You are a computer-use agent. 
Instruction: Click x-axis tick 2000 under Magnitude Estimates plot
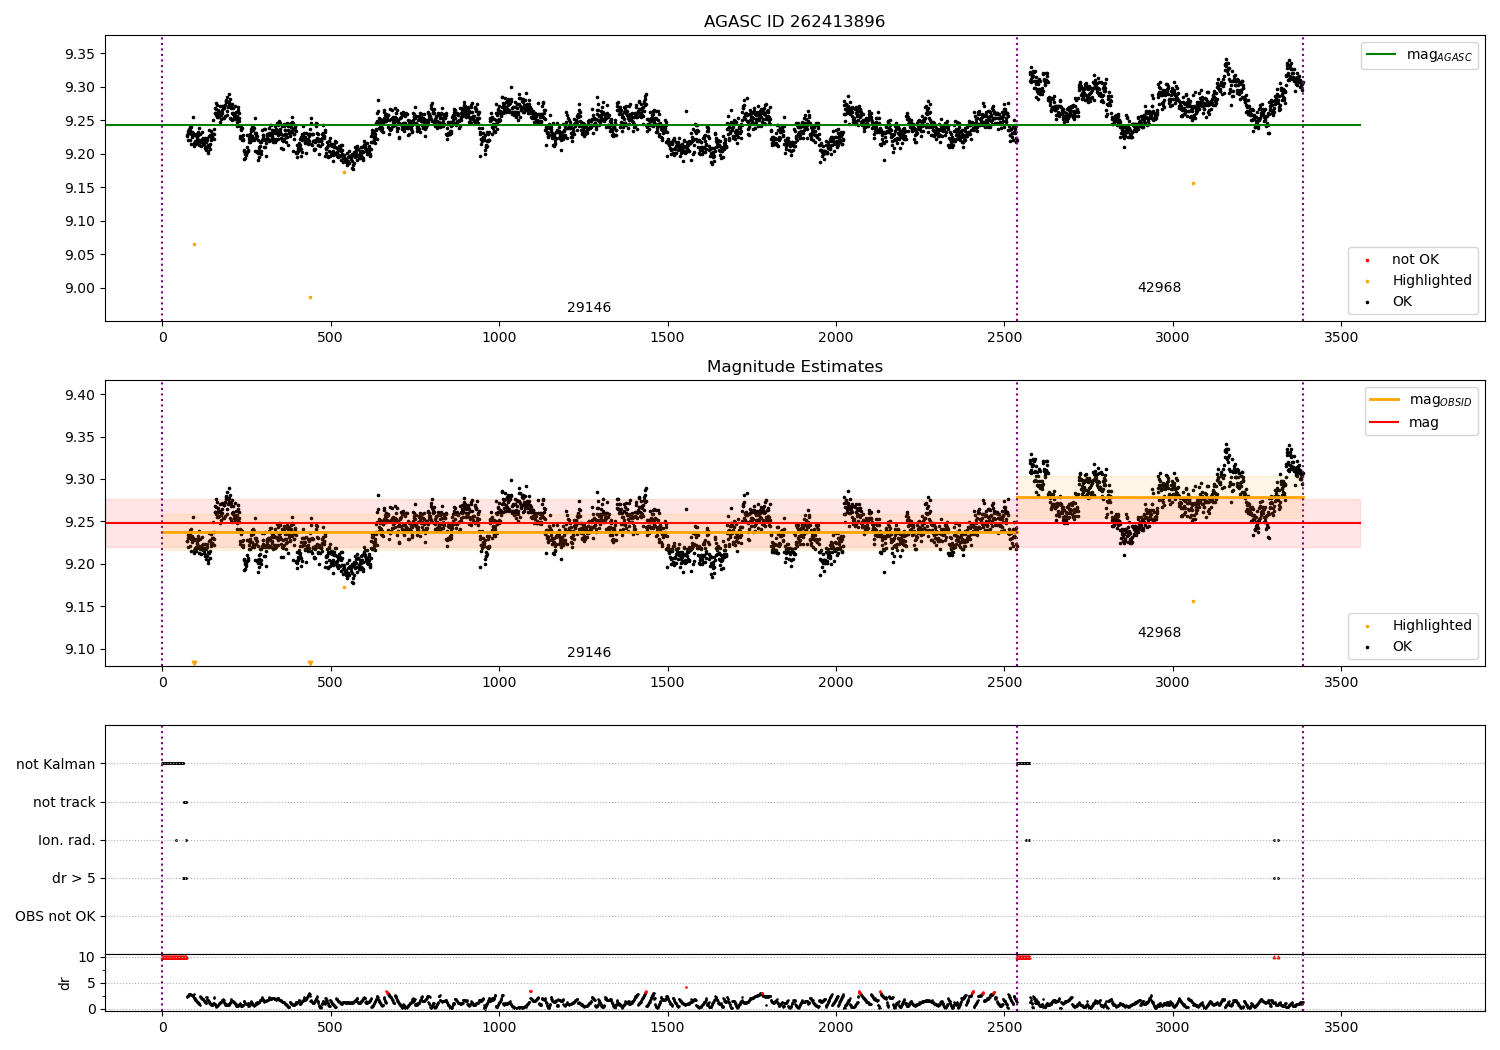point(836,683)
